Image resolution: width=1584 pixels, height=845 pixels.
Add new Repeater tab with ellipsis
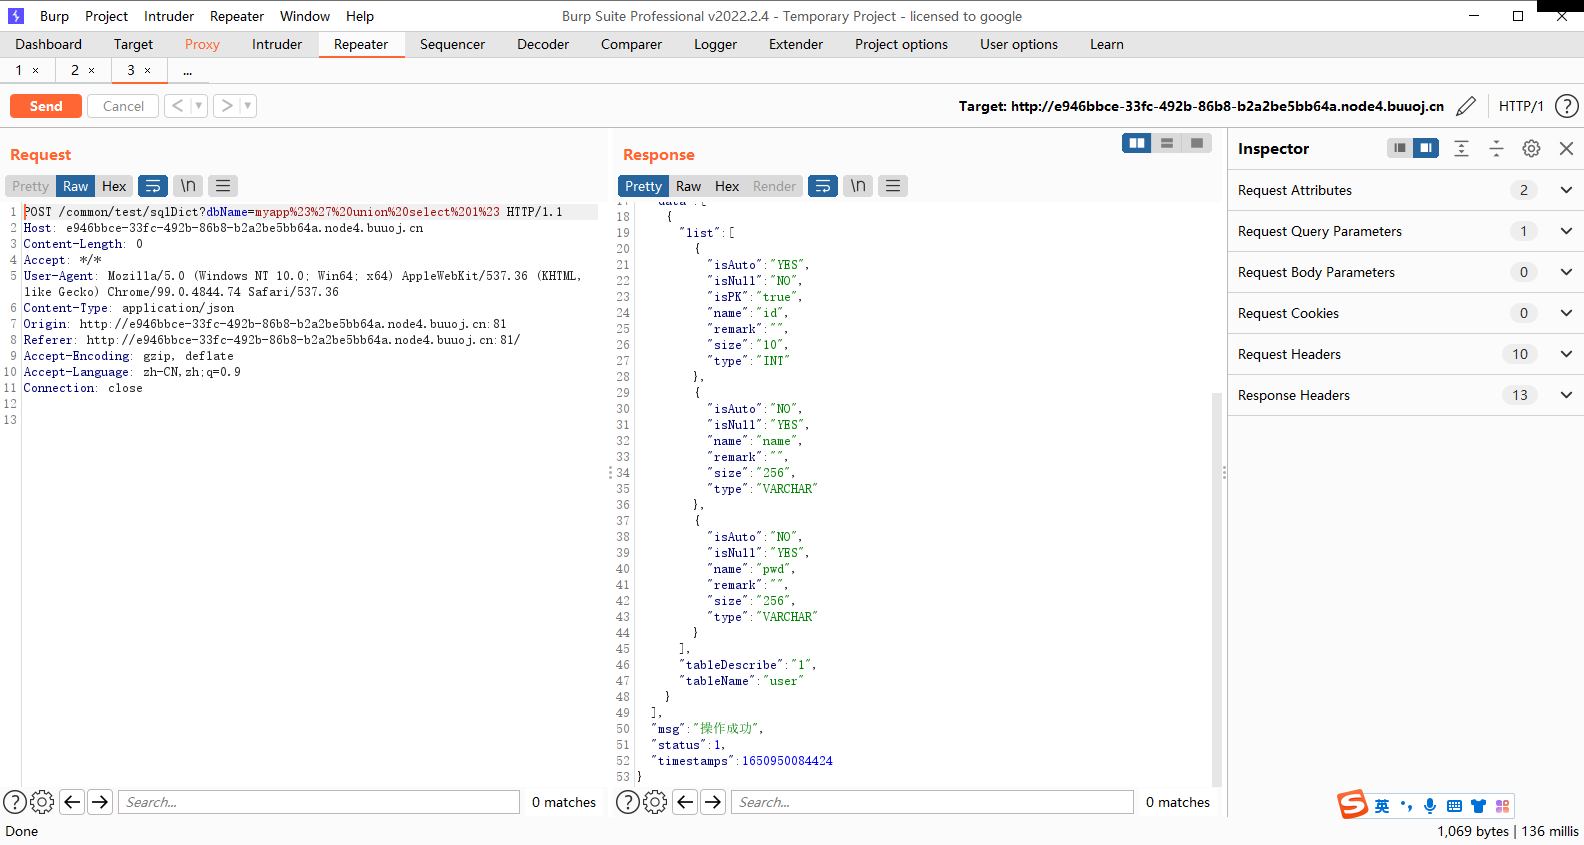(187, 71)
